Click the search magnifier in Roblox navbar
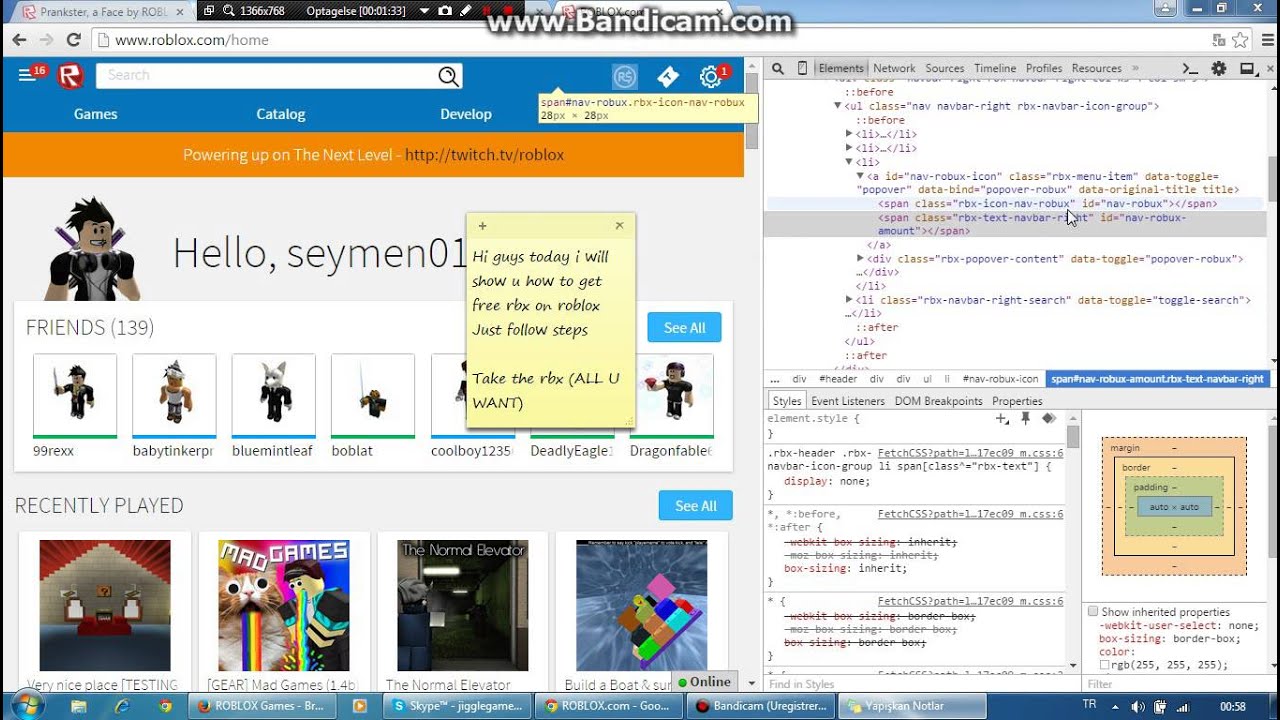The image size is (1280, 720). pyautogui.click(x=449, y=76)
